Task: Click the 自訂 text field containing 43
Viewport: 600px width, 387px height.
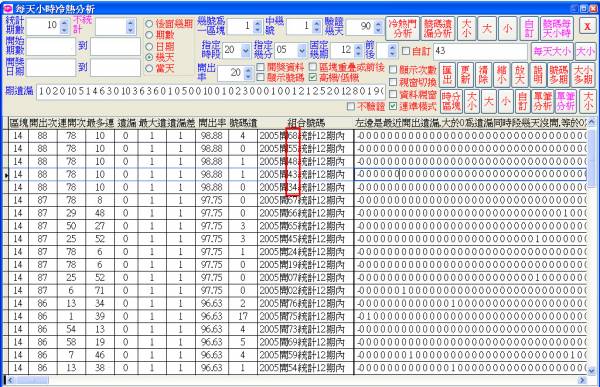Action: (481, 51)
